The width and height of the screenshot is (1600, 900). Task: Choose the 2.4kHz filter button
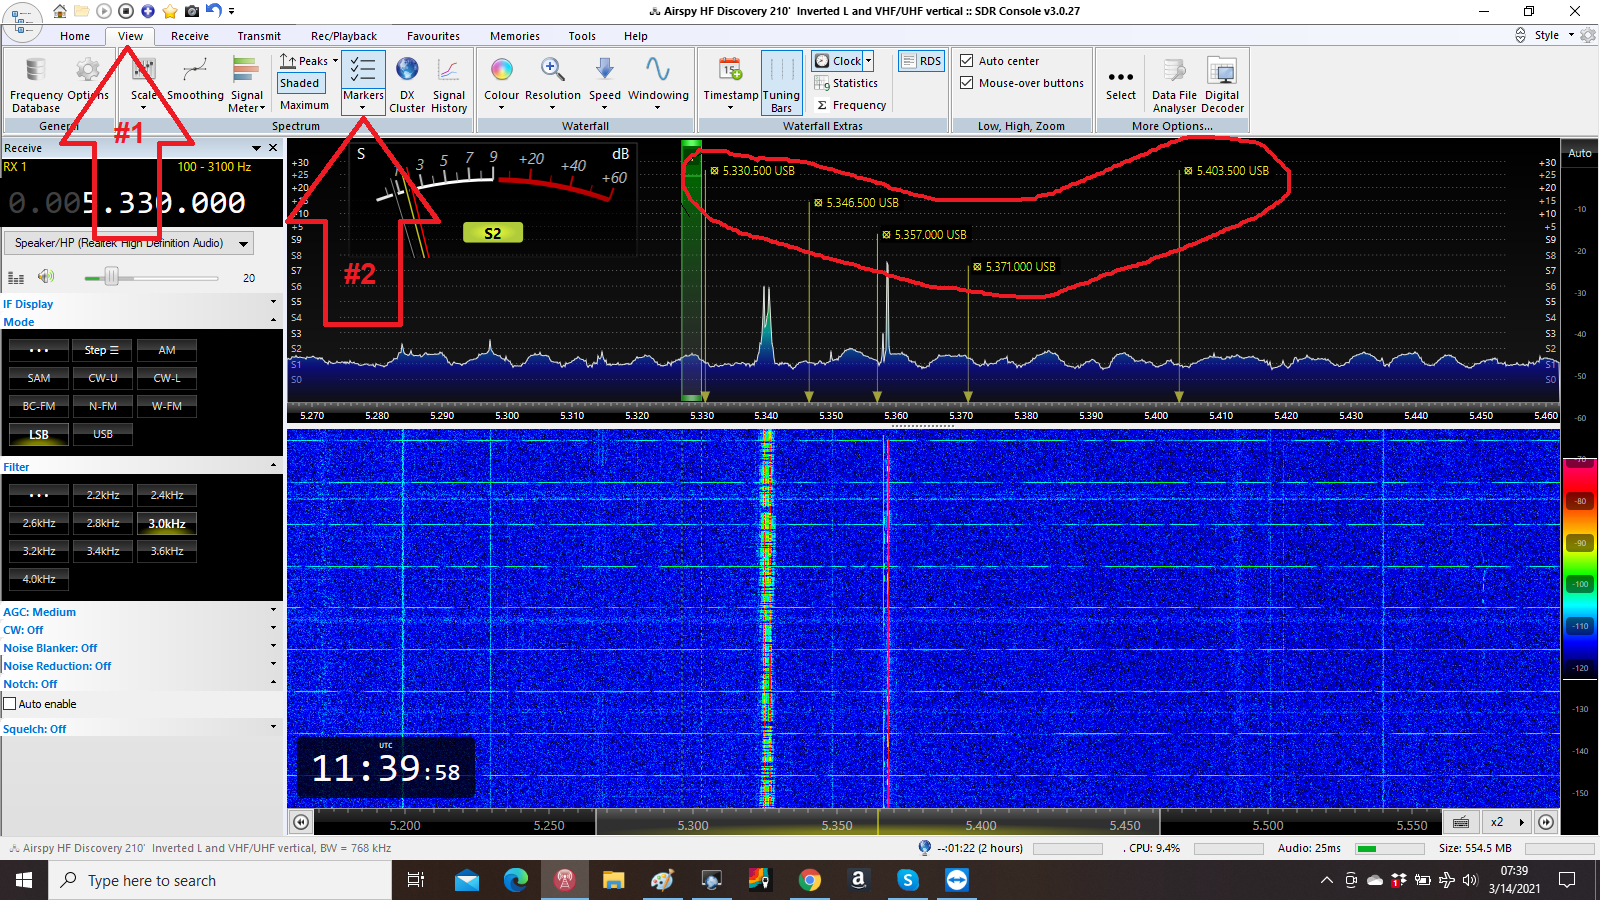(x=167, y=495)
